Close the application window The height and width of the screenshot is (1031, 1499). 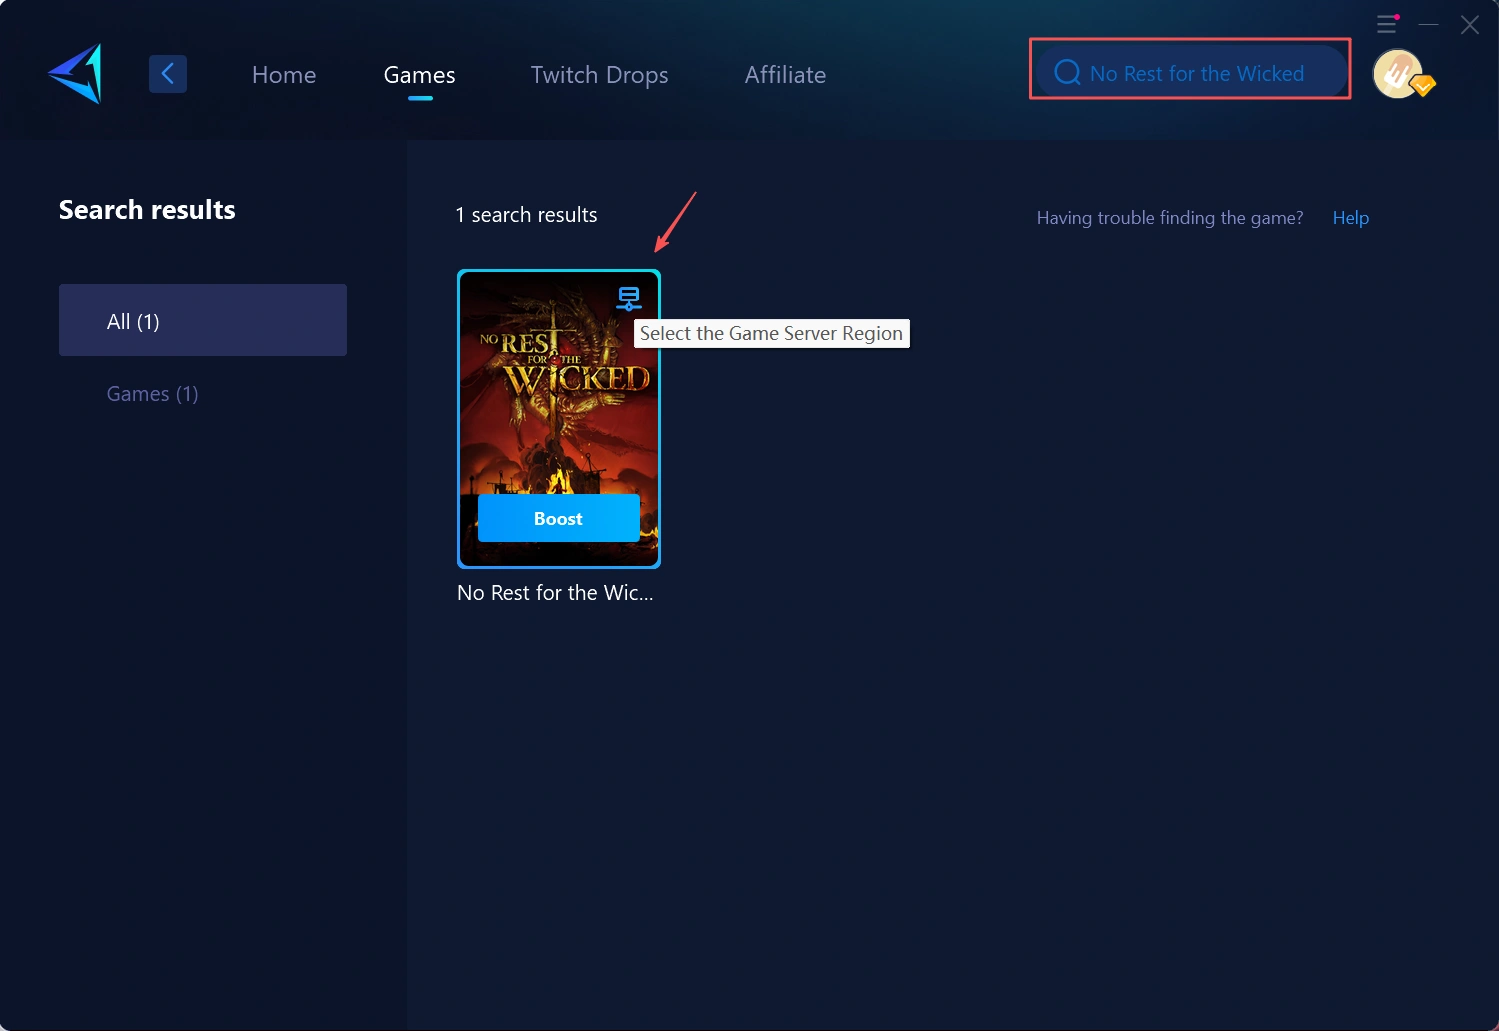pos(1469,24)
